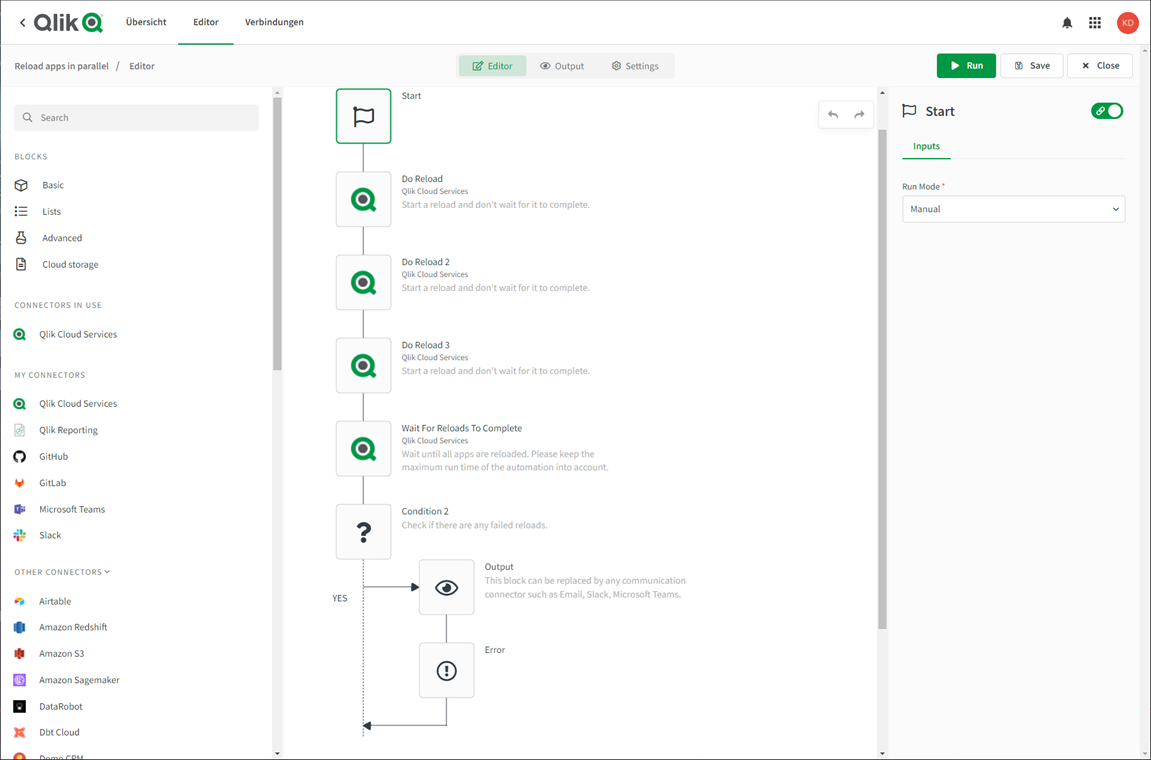
Task: Redo the last canvas change
Action: [859, 115]
